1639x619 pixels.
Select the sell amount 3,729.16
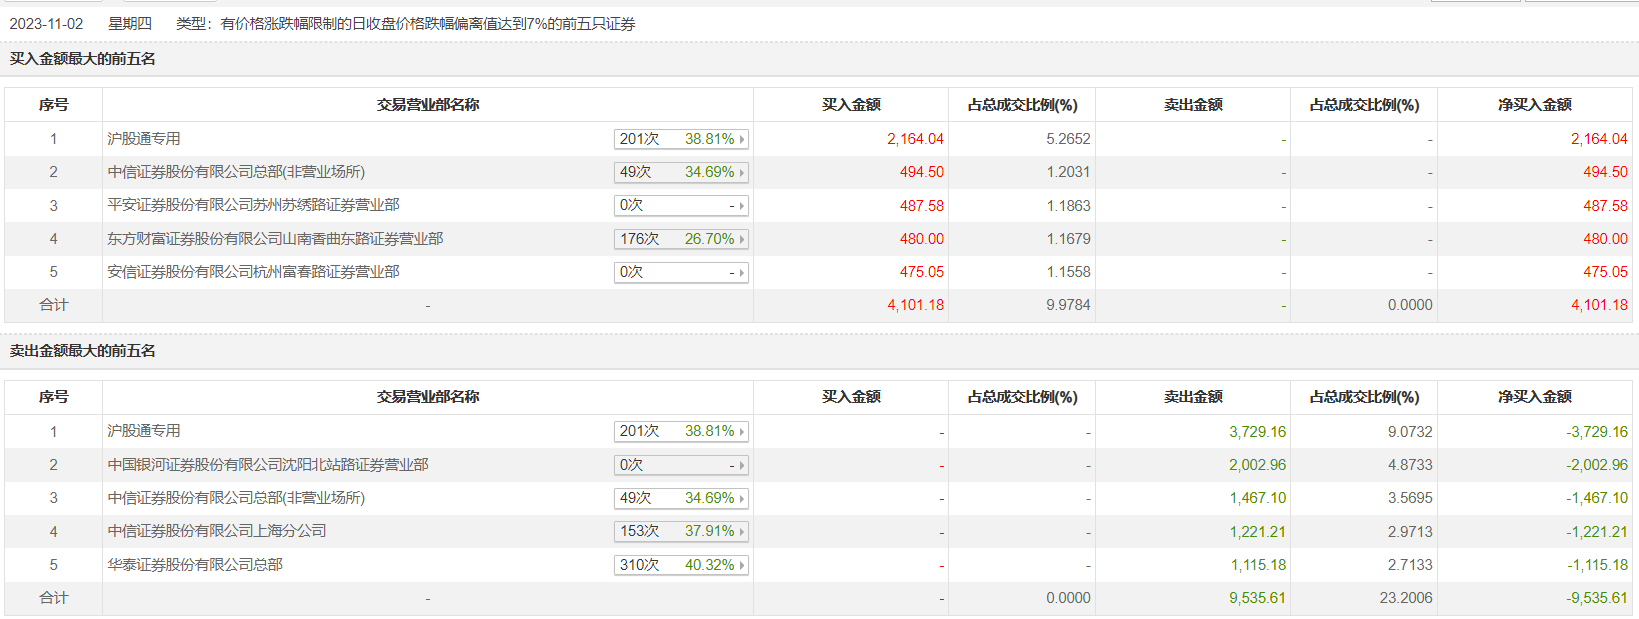pyautogui.click(x=1257, y=432)
